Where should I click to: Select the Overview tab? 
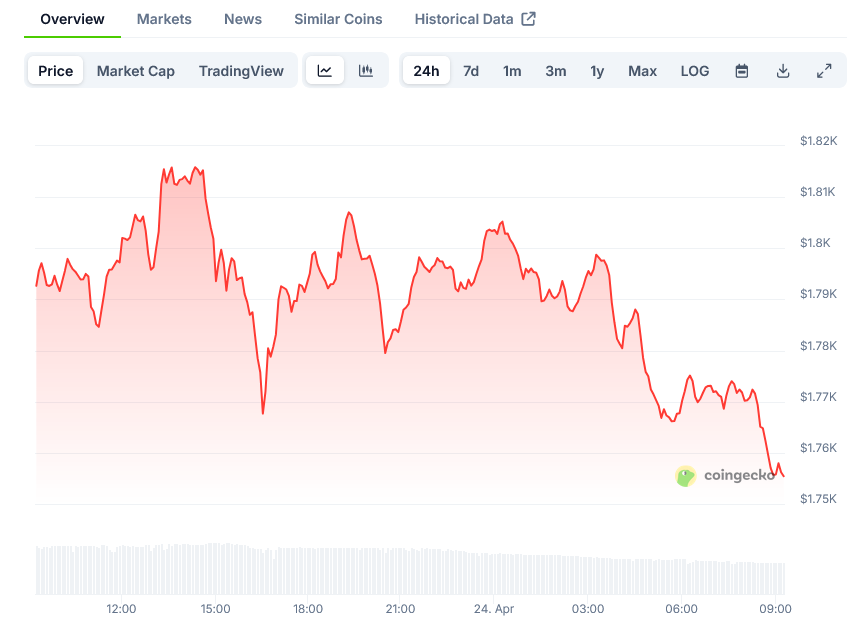click(x=72, y=19)
